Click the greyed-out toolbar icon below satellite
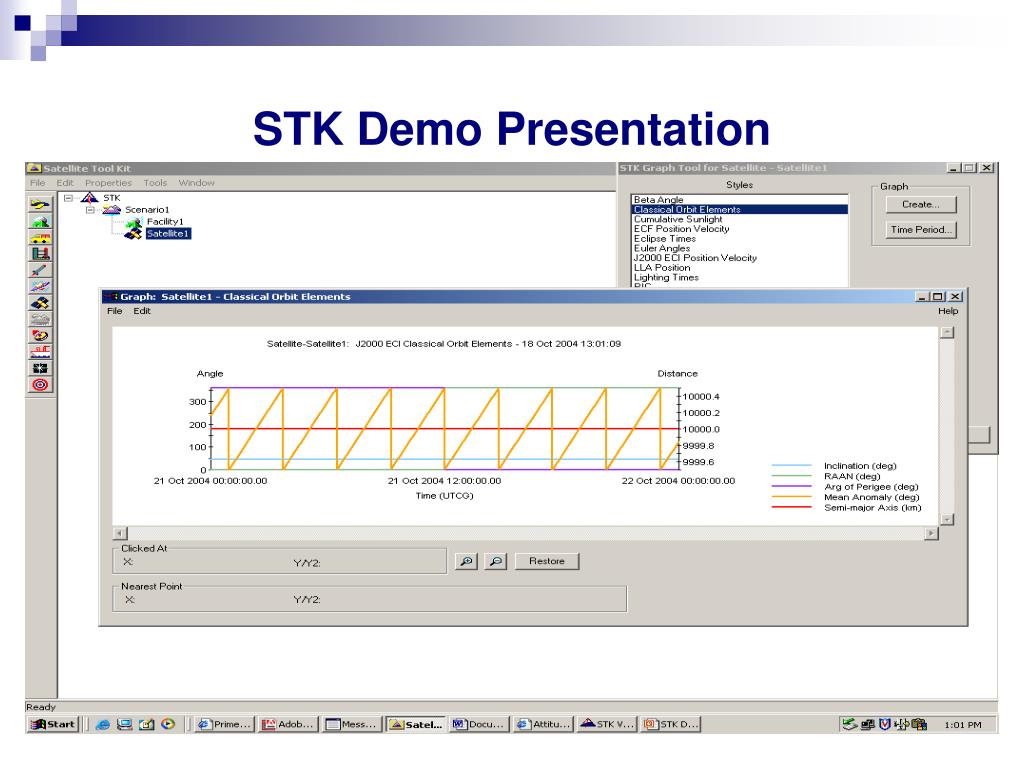Screen dimensions: 1024x768 [40, 319]
